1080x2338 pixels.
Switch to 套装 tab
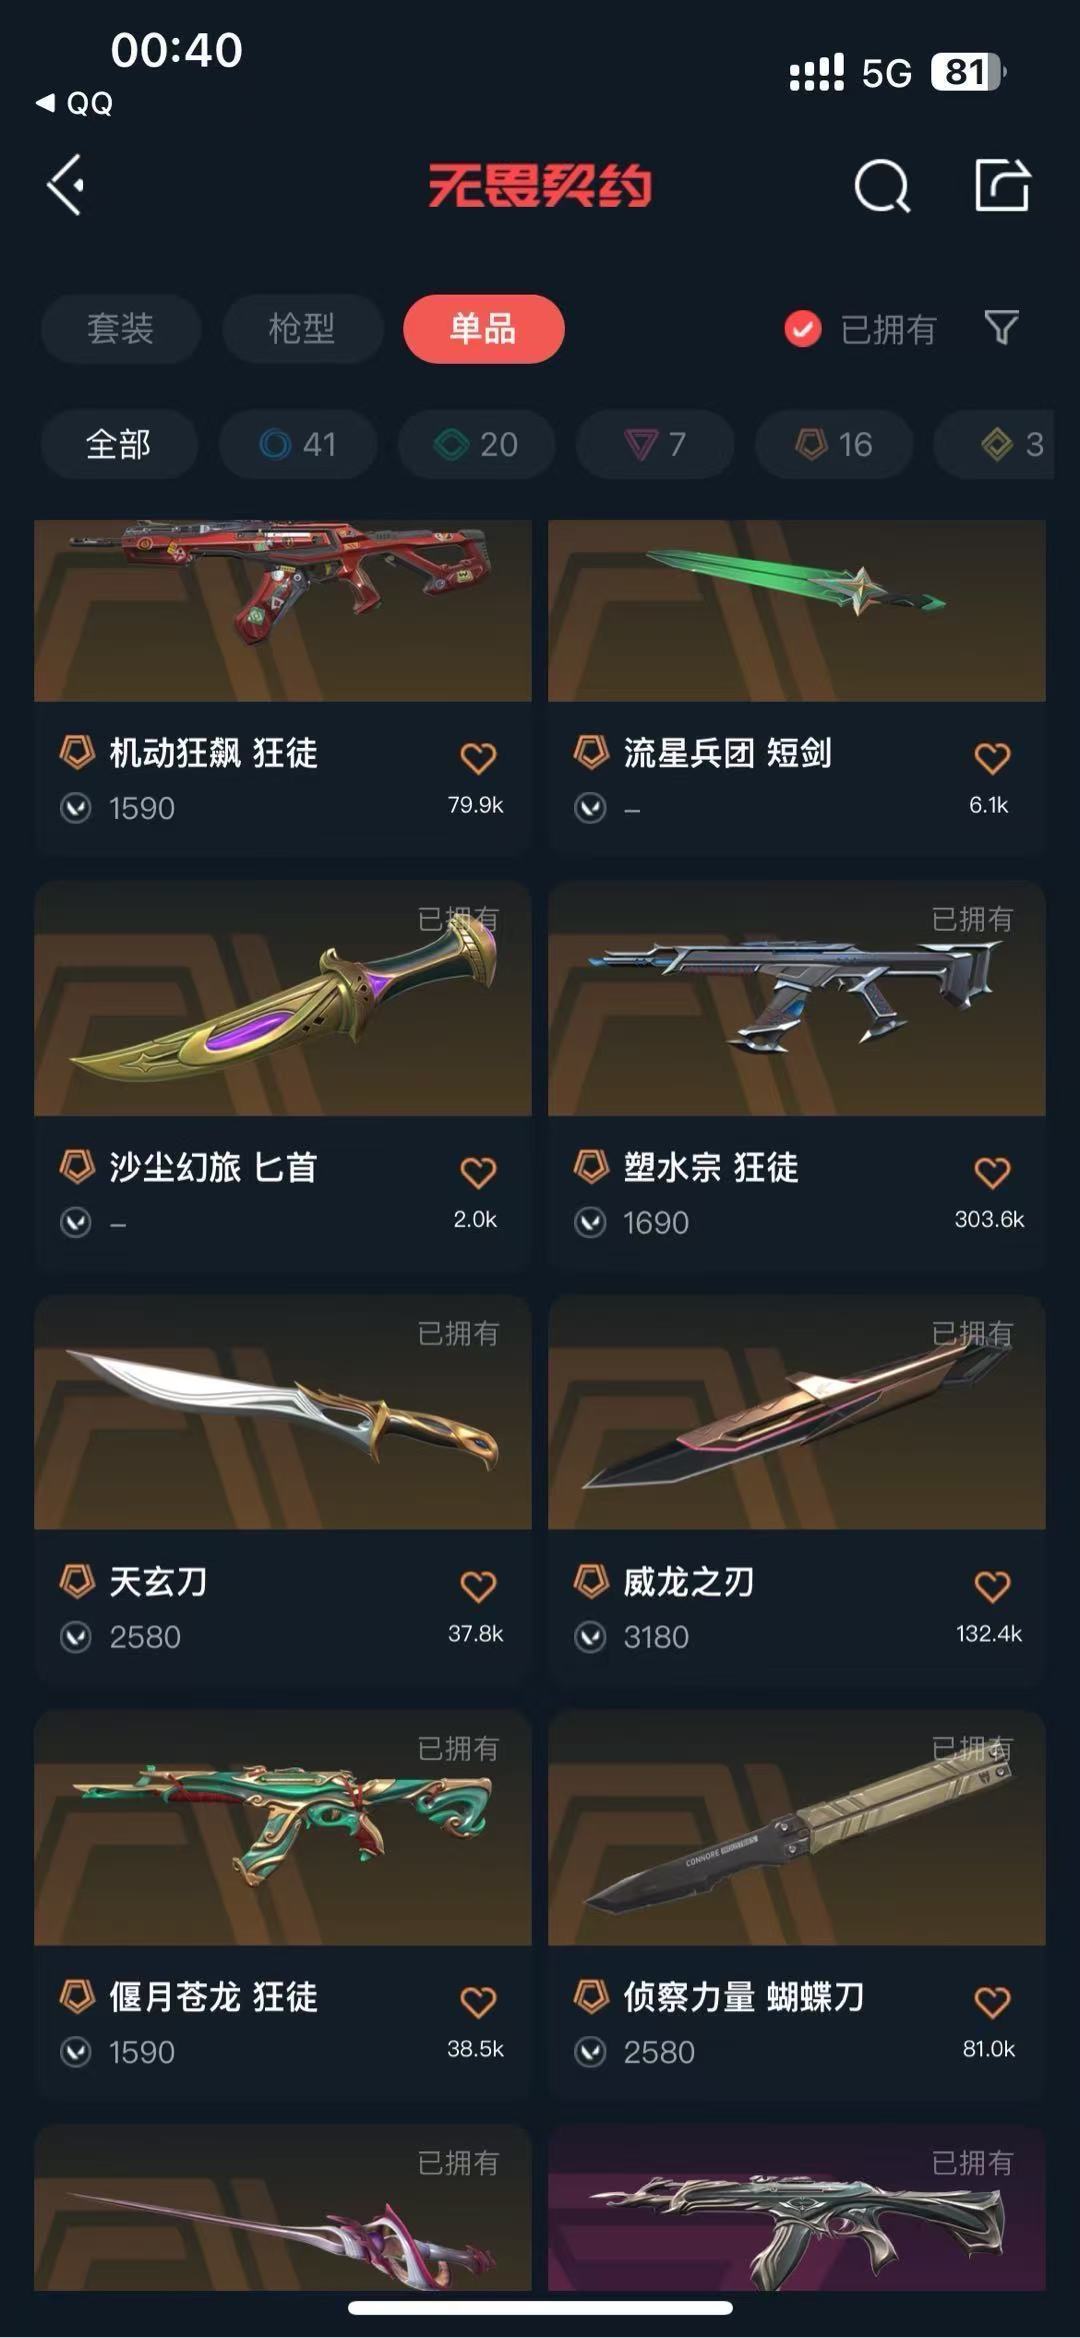click(x=121, y=329)
